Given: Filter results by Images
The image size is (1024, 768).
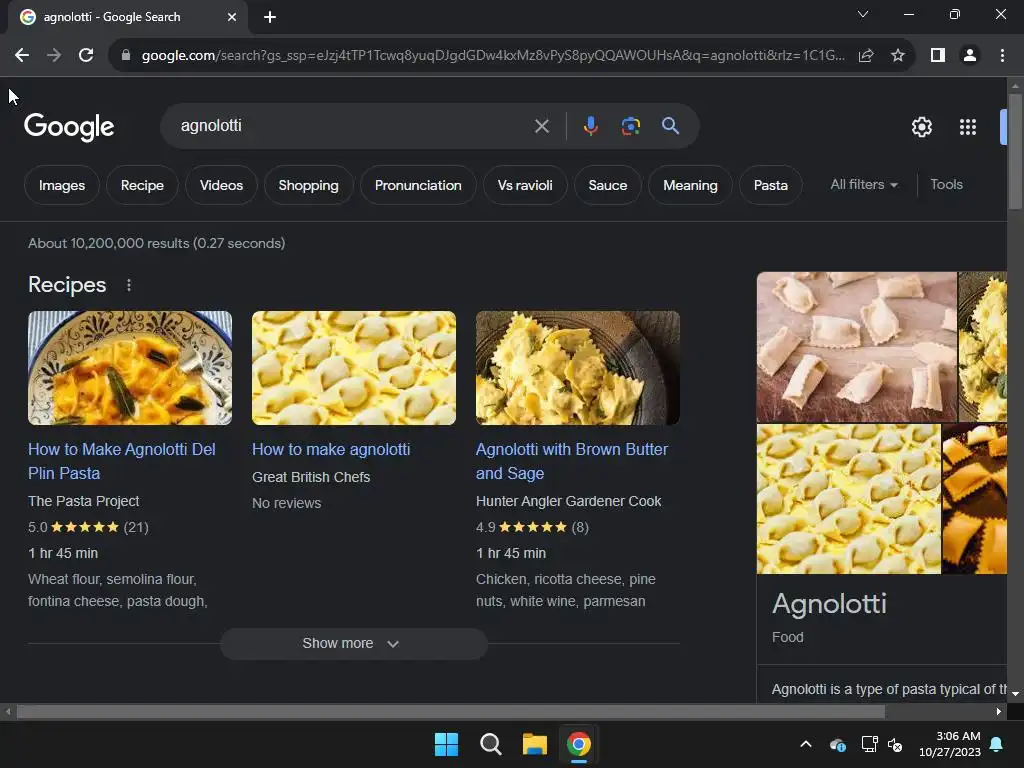Looking at the screenshot, I should coord(61,185).
